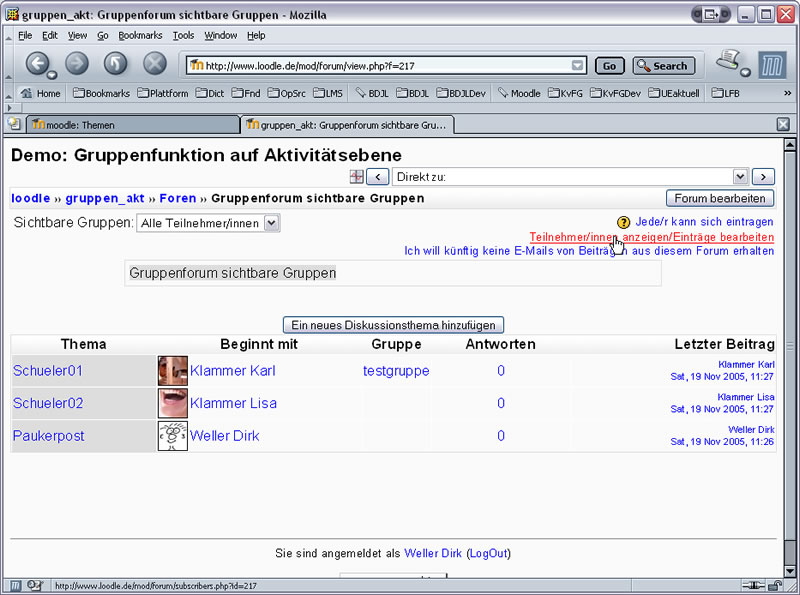Open the Bookmarks menu
This screenshot has width=800, height=595.
pyautogui.click(x=139, y=35)
